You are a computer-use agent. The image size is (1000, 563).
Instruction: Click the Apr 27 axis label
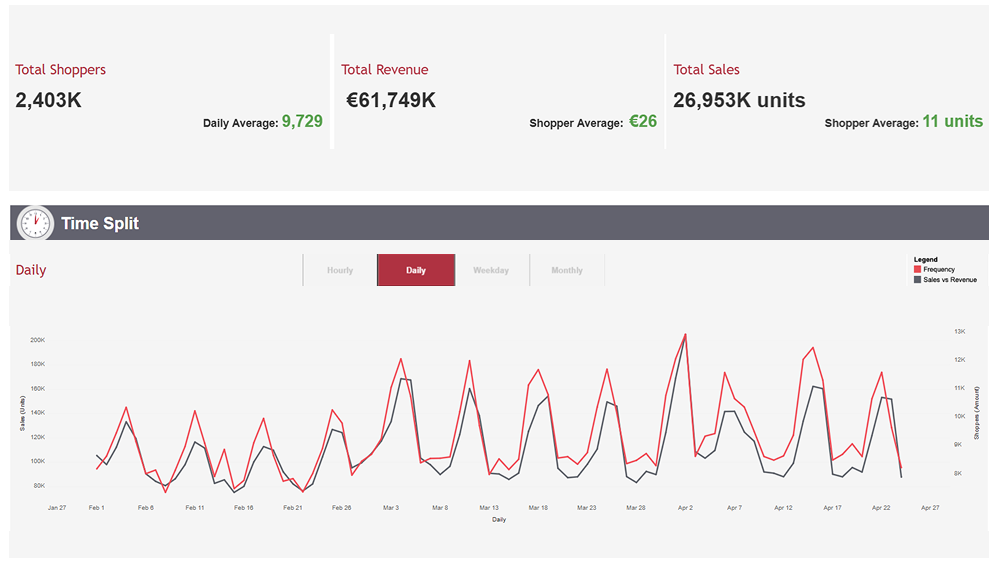click(930, 508)
